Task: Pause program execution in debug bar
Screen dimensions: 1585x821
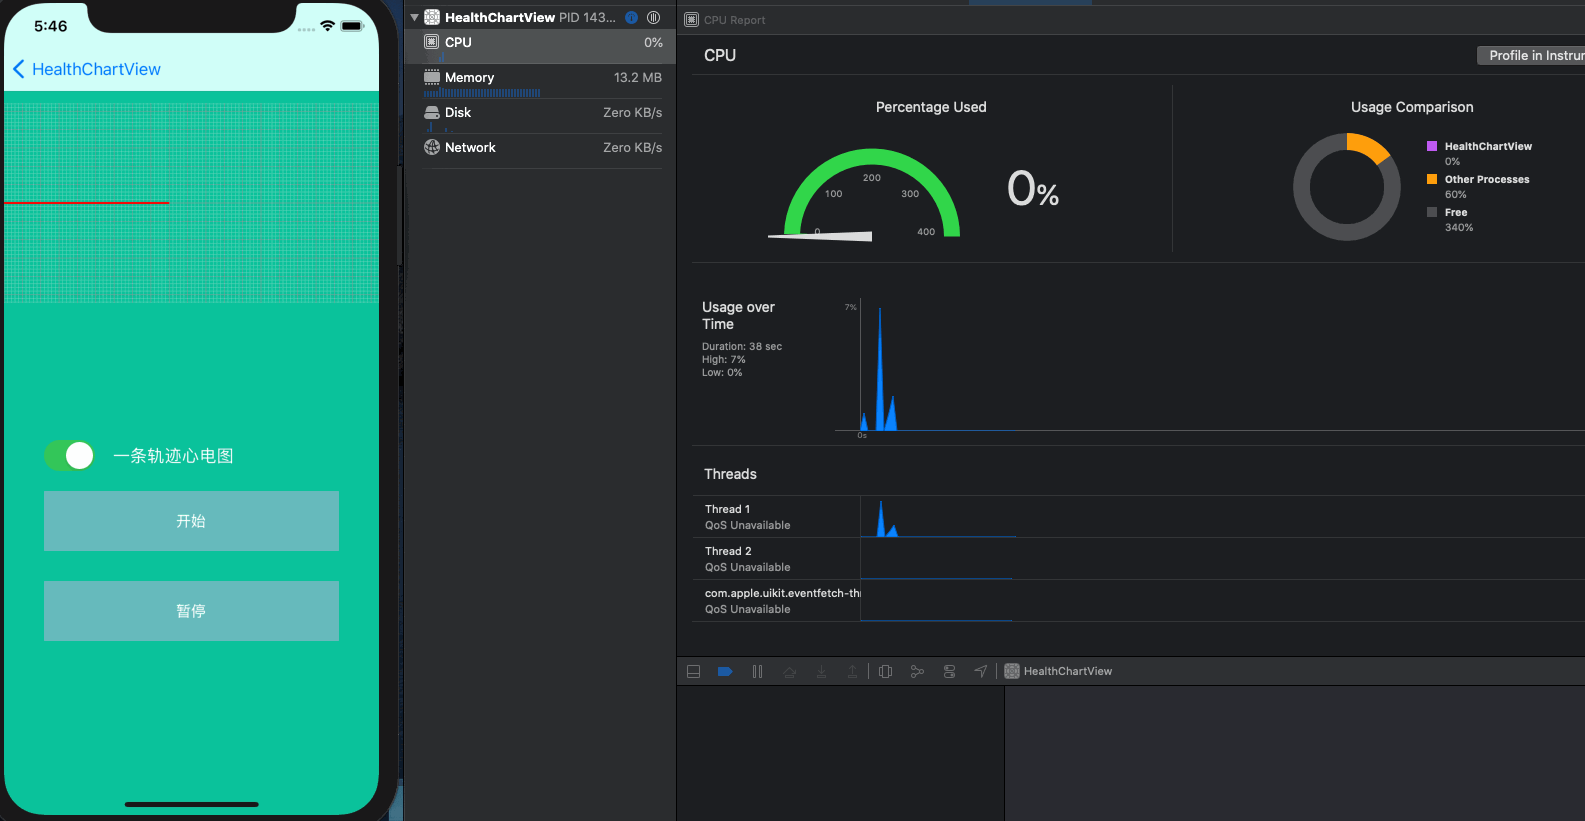Action: [x=757, y=672]
